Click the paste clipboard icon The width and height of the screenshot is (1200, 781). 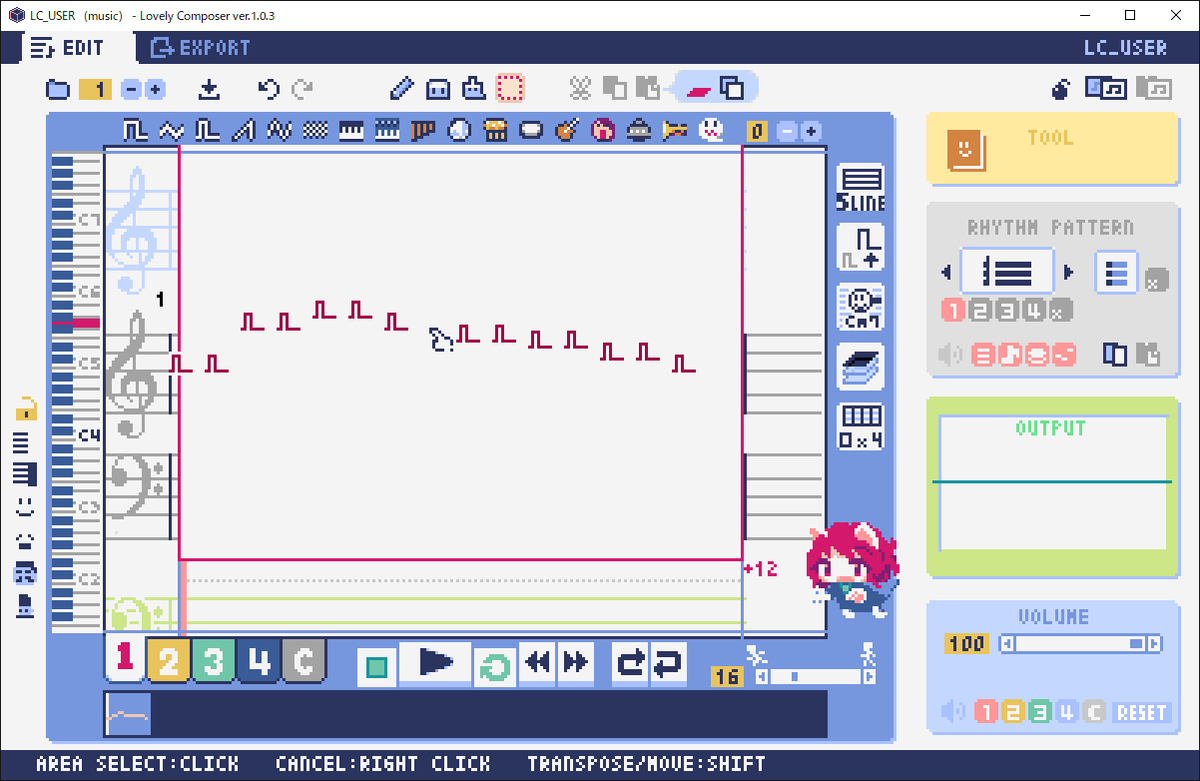(648, 88)
